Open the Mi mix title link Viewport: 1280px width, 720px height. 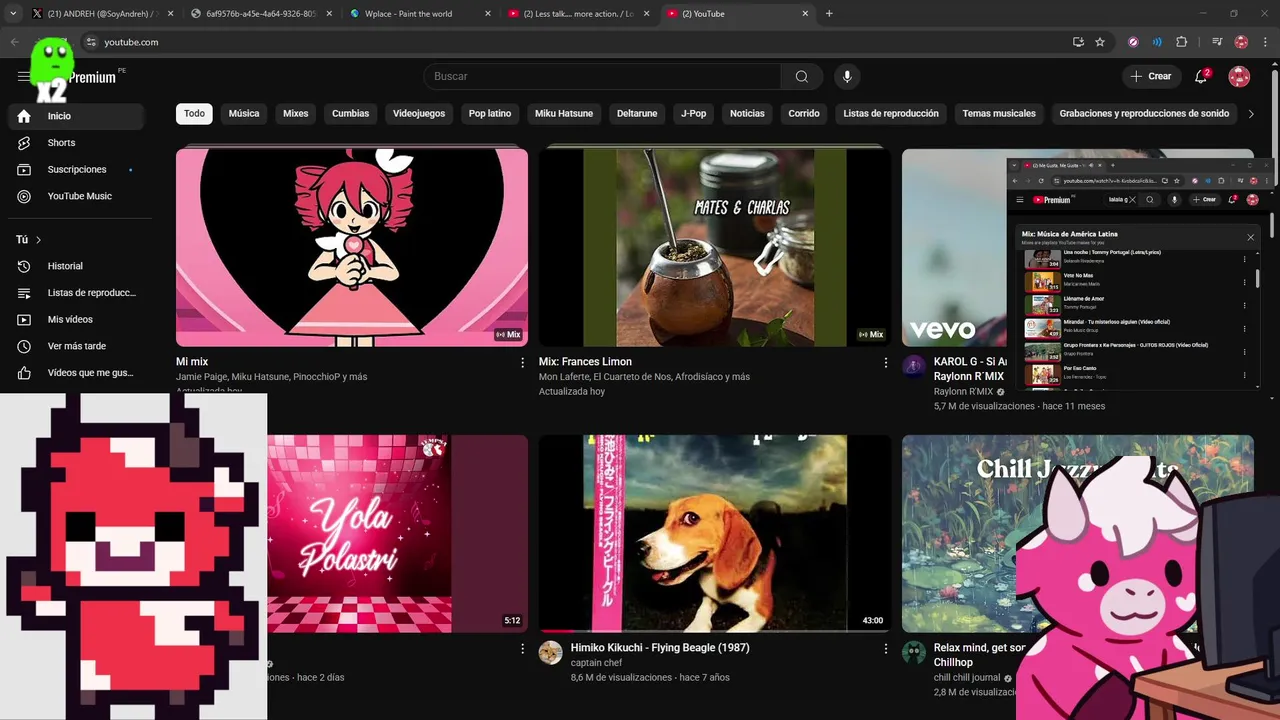pyautogui.click(x=192, y=362)
